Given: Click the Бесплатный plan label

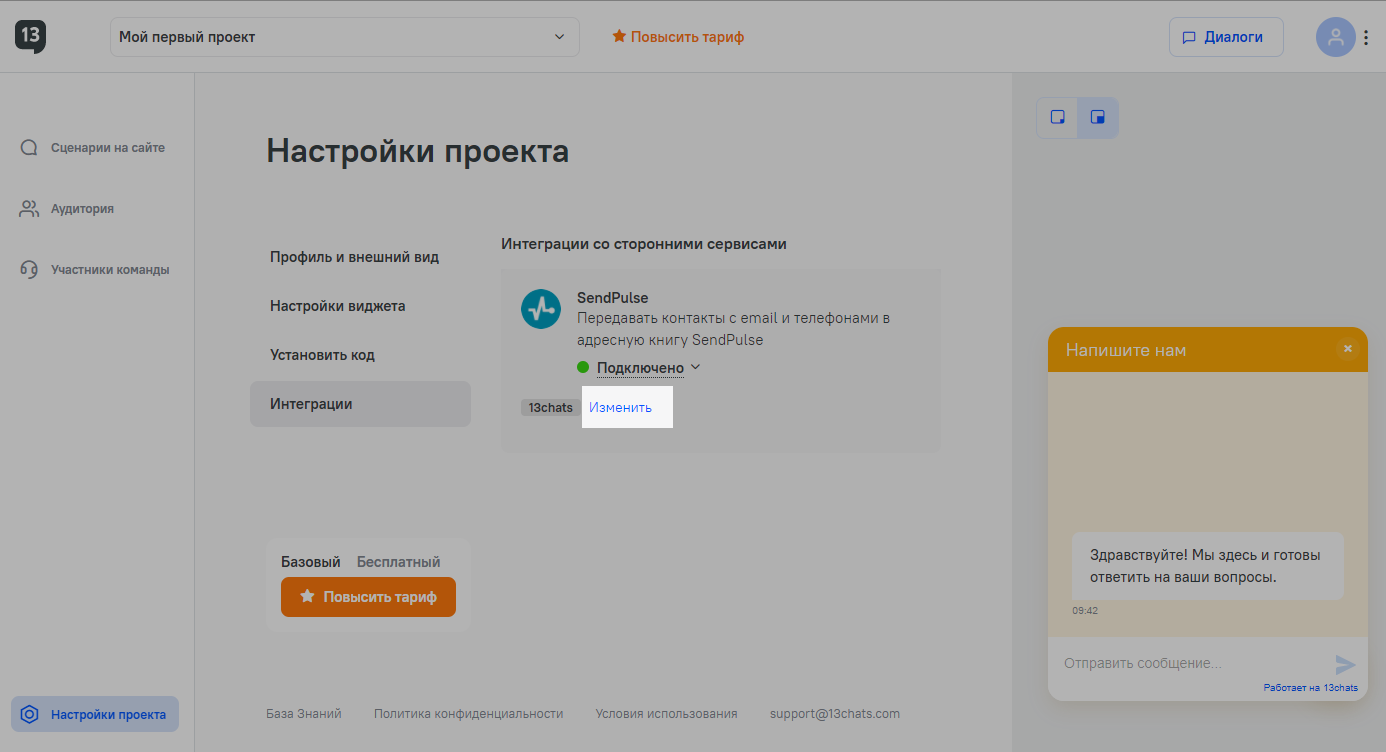Looking at the screenshot, I should click(399, 562).
